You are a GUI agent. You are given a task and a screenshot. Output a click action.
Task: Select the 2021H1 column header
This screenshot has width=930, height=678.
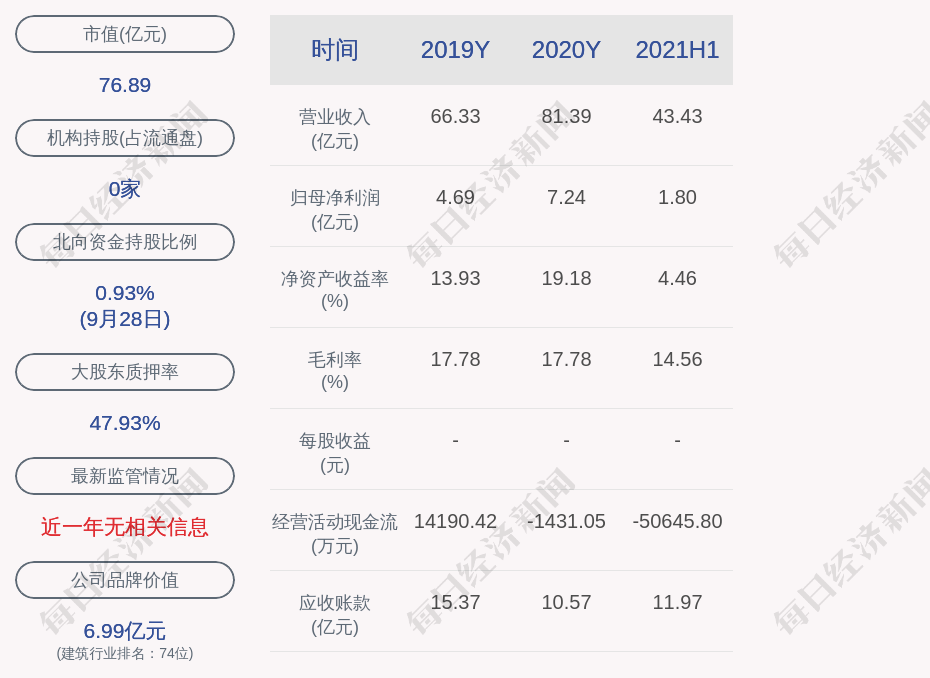[x=677, y=50]
